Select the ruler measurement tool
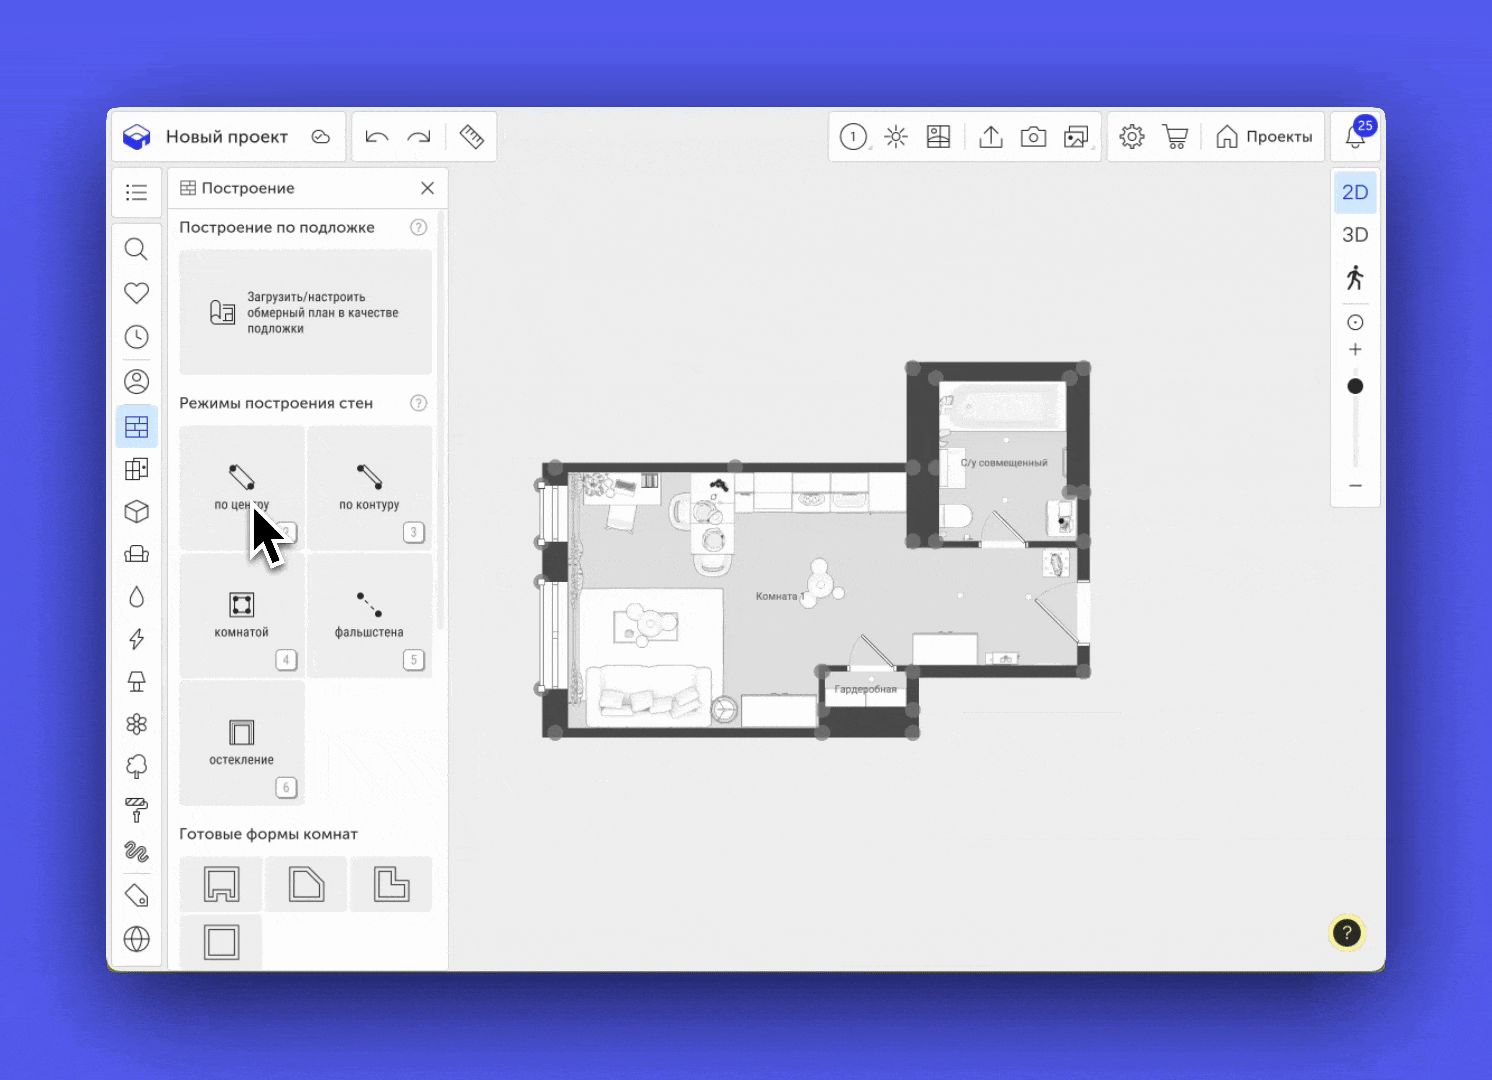The image size is (1492, 1080). click(x=472, y=137)
